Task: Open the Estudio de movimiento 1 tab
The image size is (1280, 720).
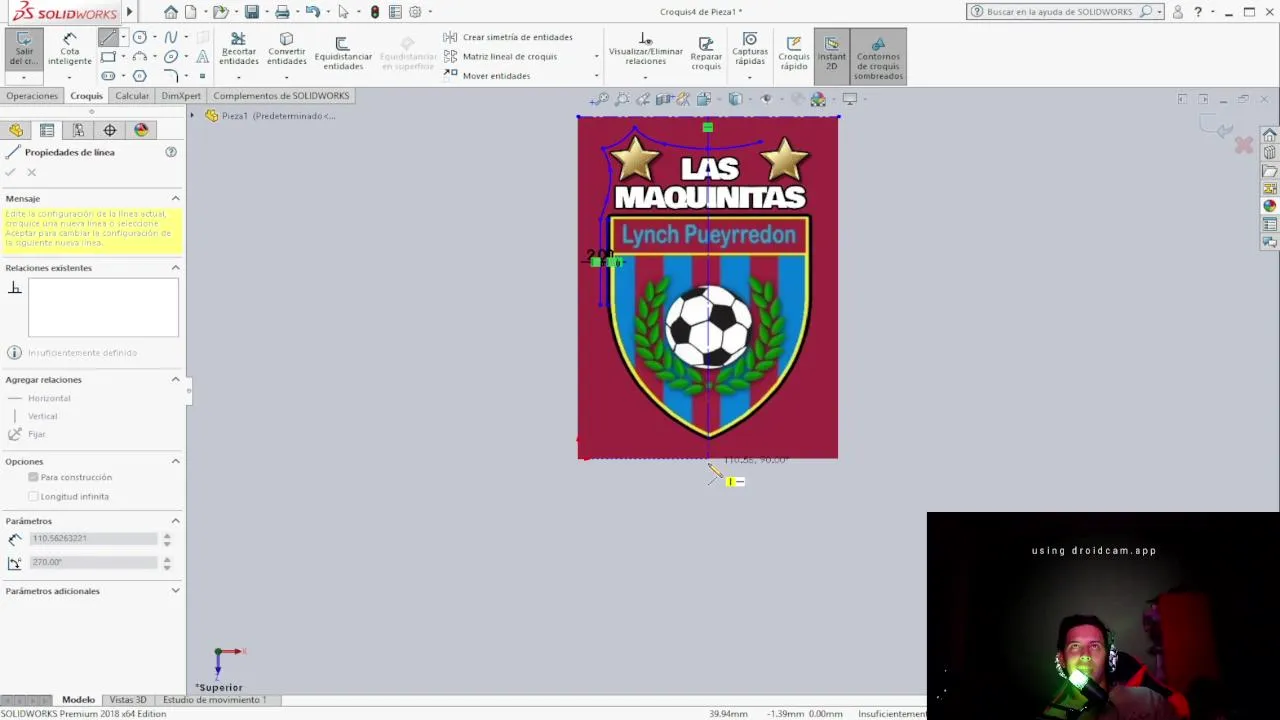Action: (x=214, y=700)
